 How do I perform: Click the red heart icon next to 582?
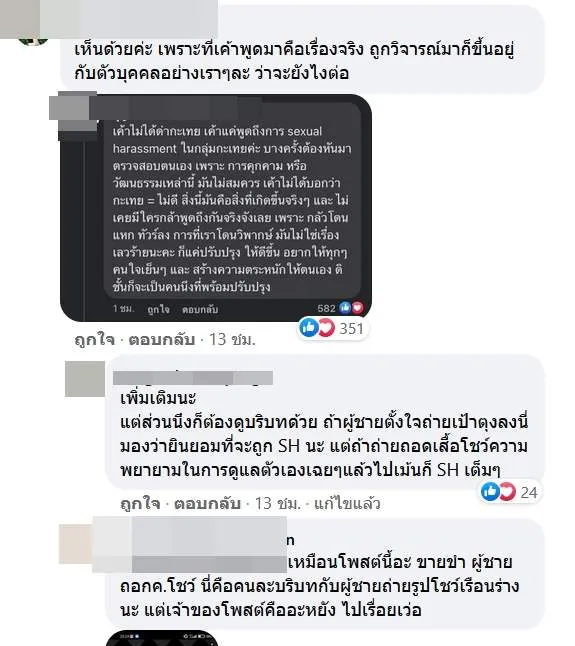pos(357,307)
